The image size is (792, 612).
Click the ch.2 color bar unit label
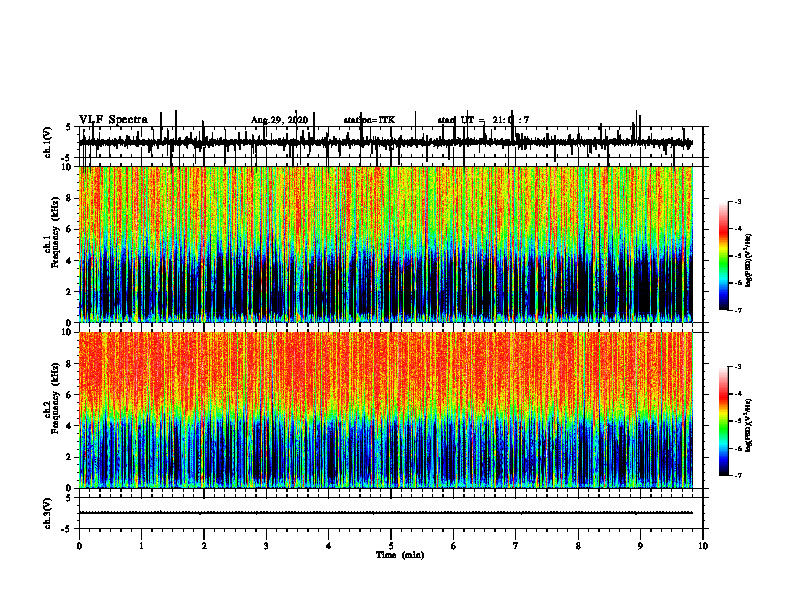coord(749,425)
